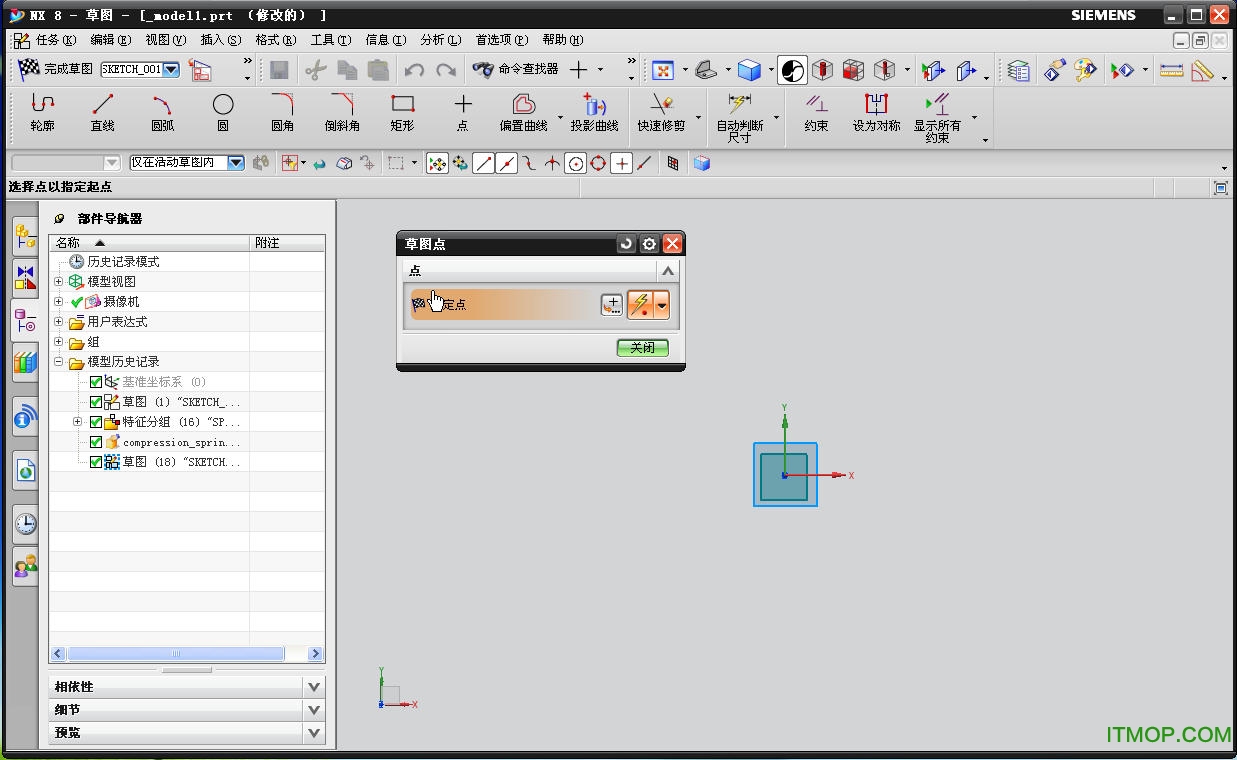Select the 矩形 rectangle tool
1237x760 pixels.
402,112
